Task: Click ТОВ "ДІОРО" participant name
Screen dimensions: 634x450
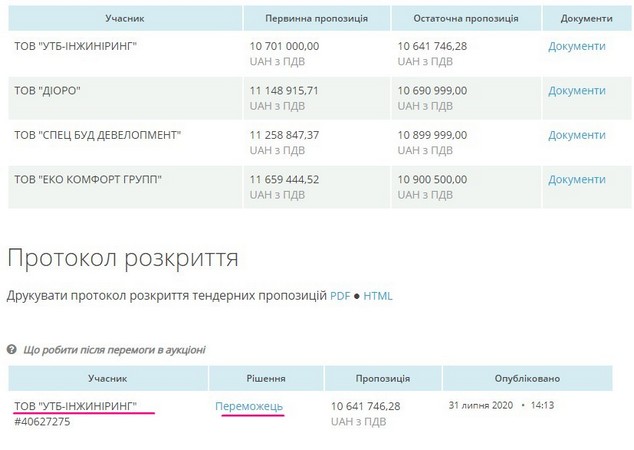Action: click(48, 91)
